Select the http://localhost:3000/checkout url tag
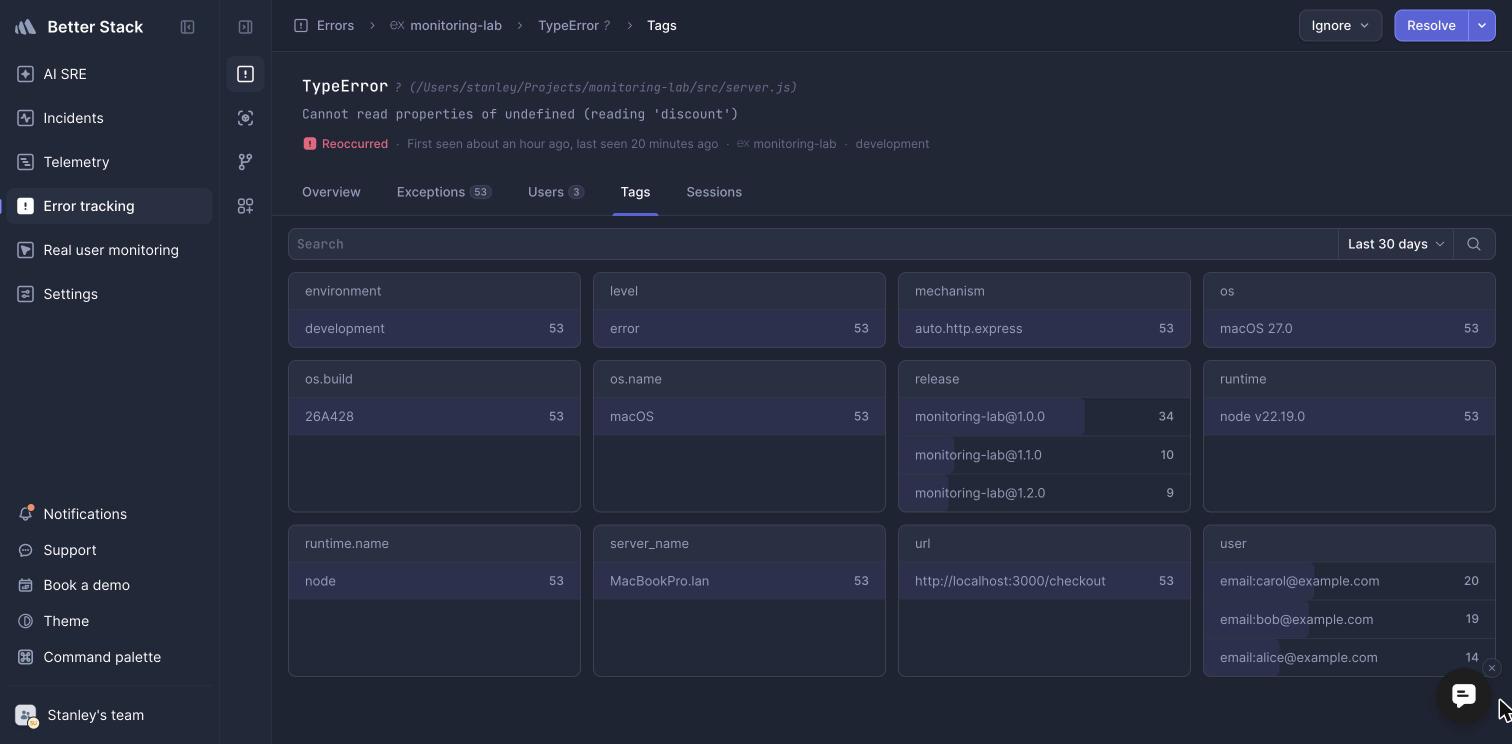This screenshot has width=1512, height=744. point(1044,581)
